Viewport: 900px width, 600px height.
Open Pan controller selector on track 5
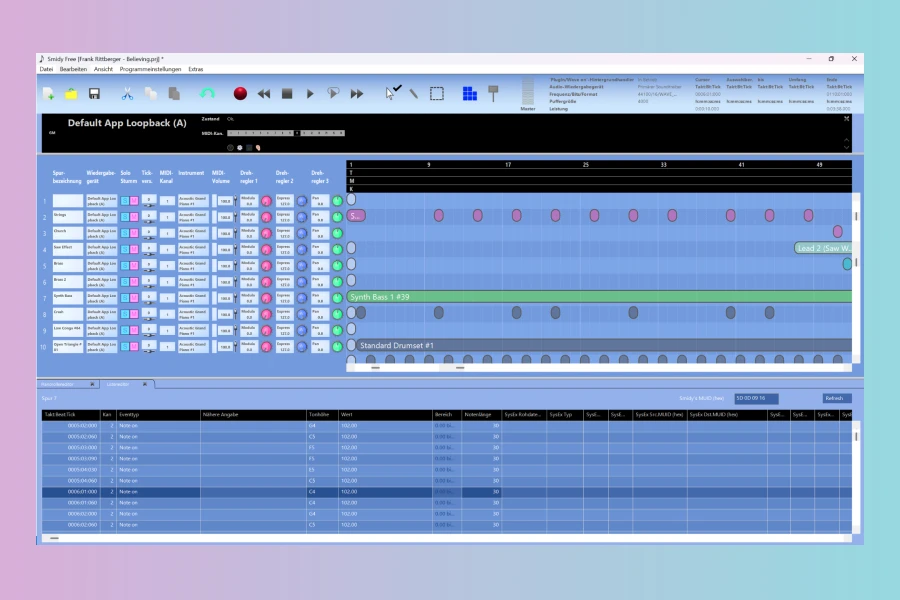coord(320,265)
